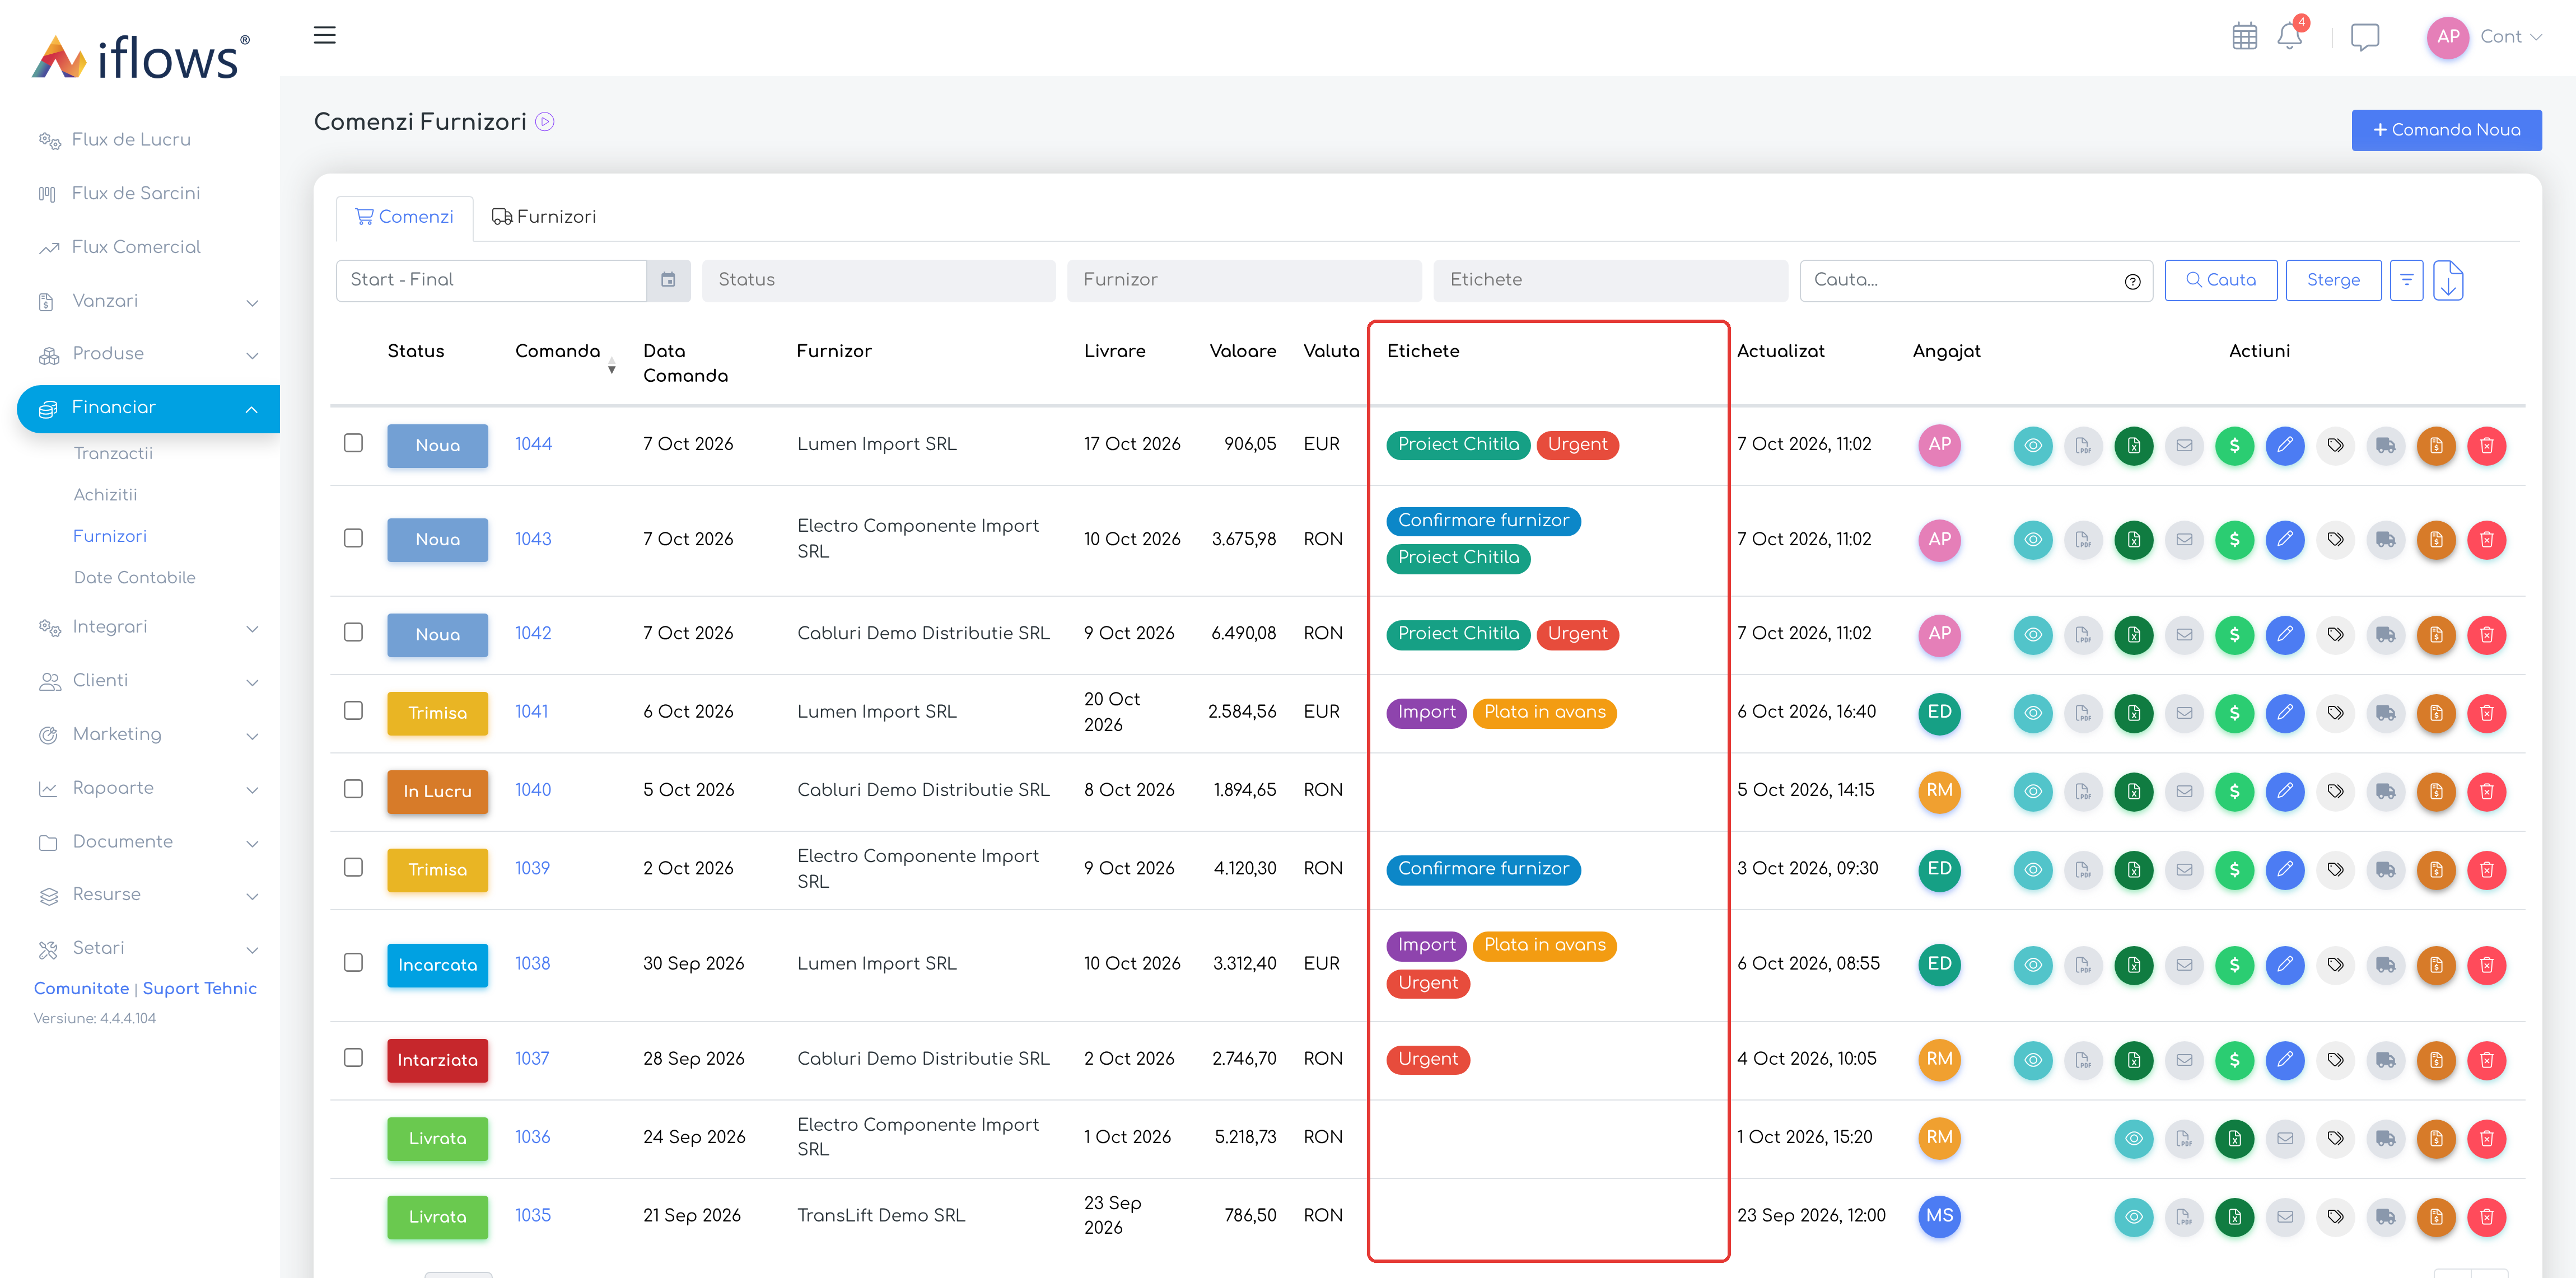Tick the checkbox for order 1040

[353, 789]
